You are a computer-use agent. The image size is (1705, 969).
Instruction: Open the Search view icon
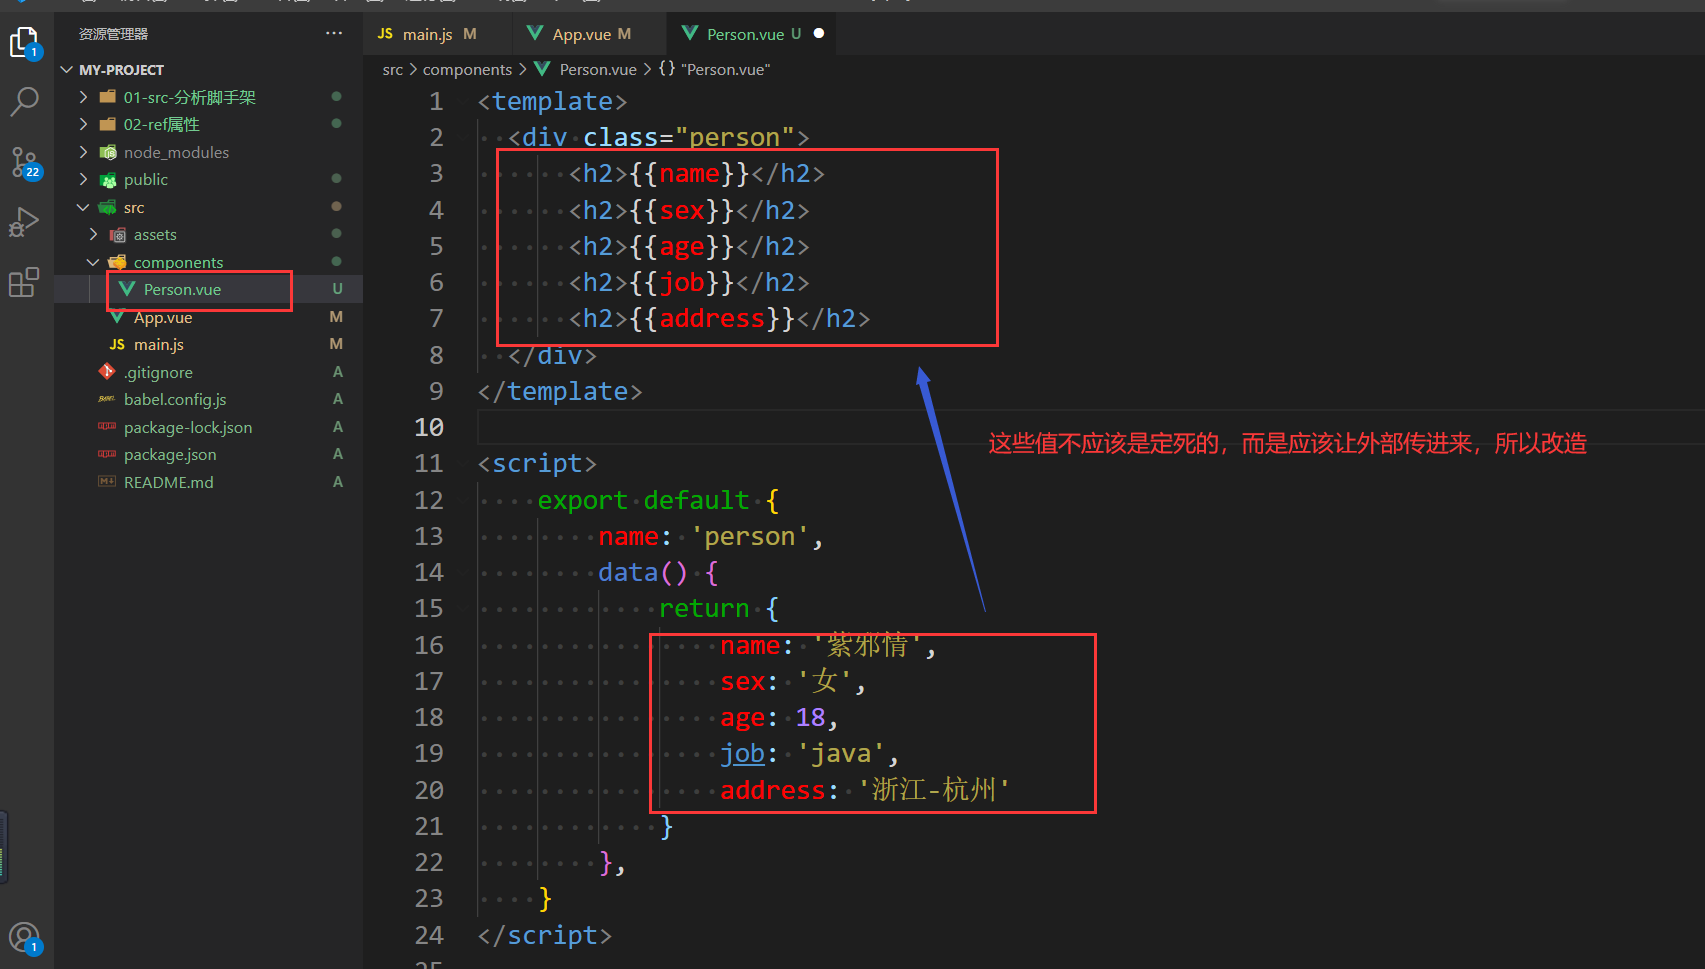click(x=24, y=101)
